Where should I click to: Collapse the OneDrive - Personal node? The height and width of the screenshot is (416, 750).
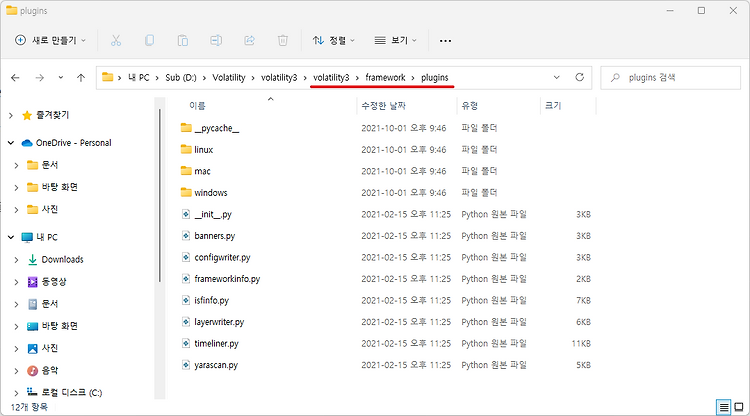[11, 142]
